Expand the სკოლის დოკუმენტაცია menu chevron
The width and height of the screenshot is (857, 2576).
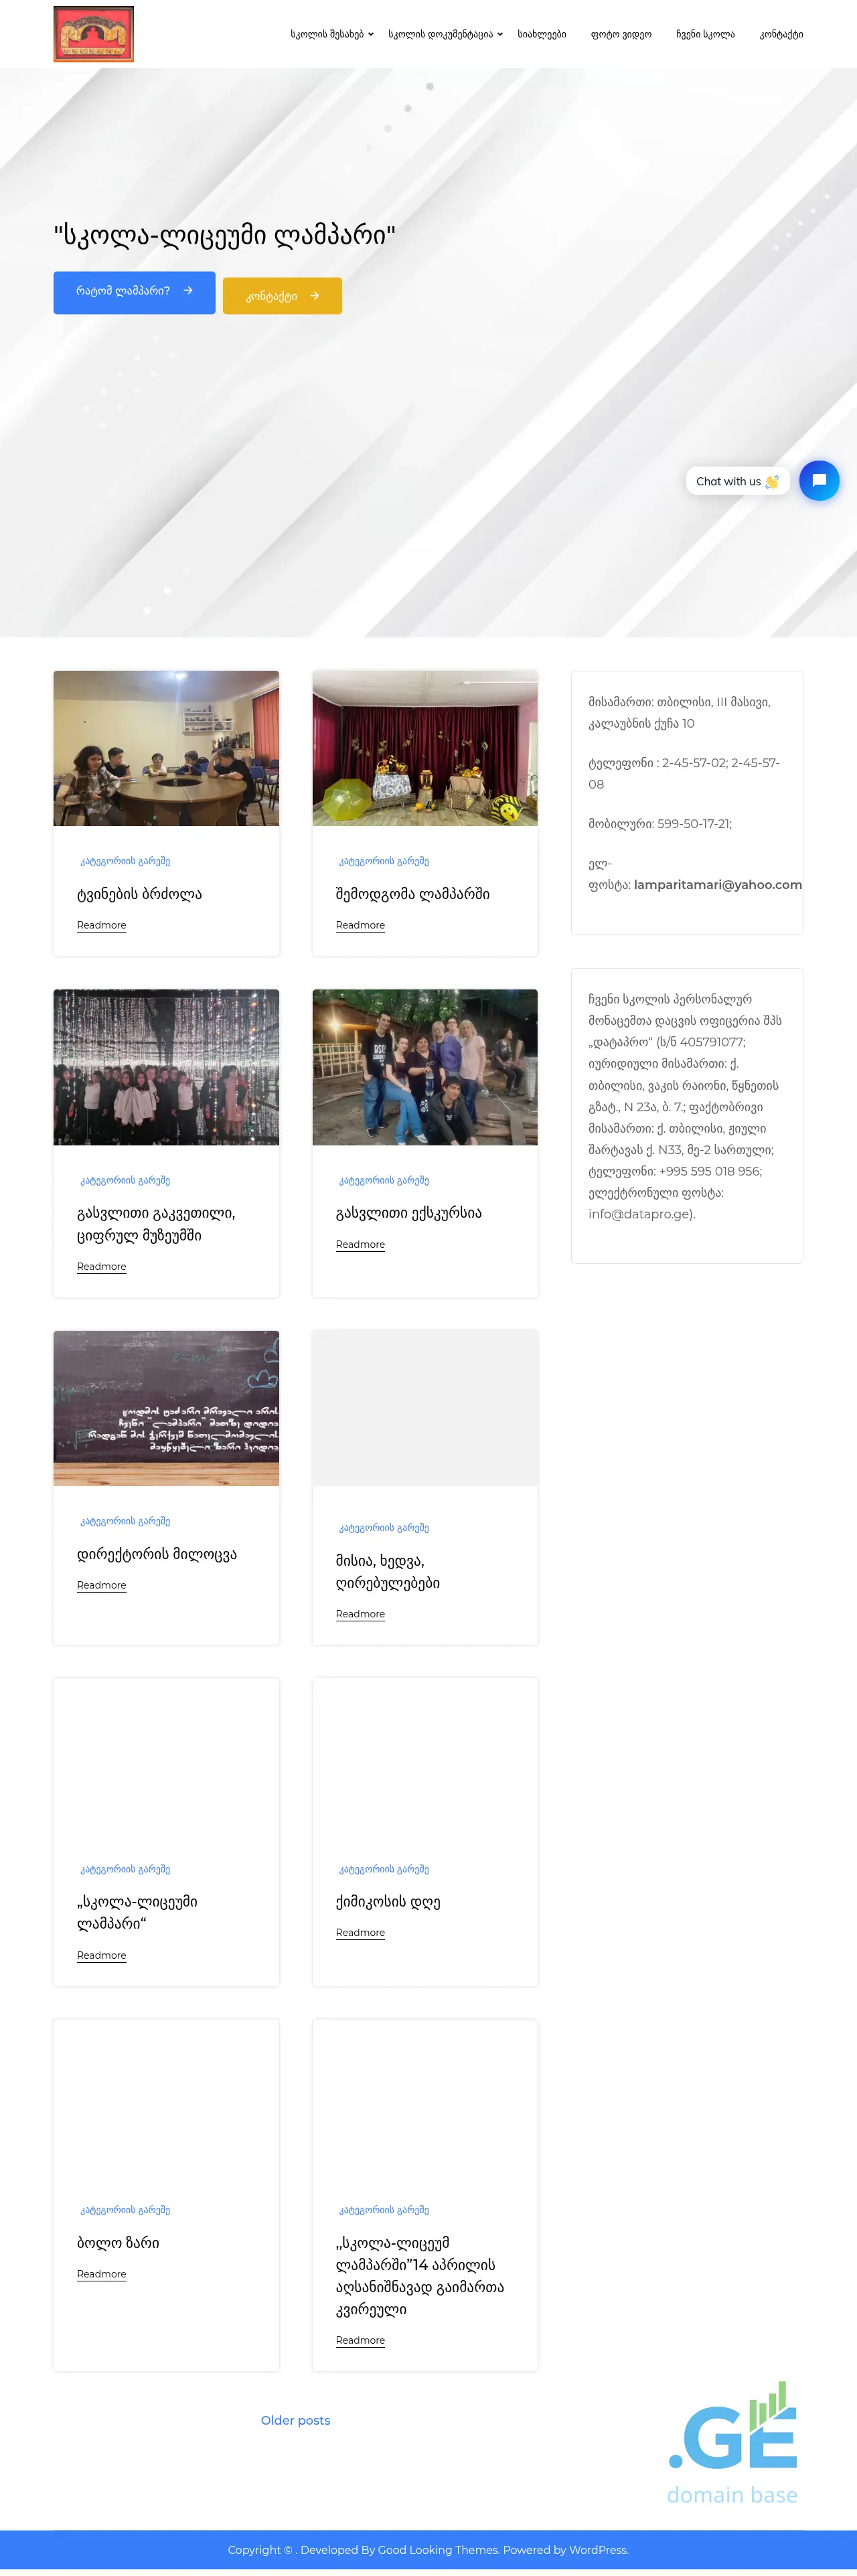[500, 34]
